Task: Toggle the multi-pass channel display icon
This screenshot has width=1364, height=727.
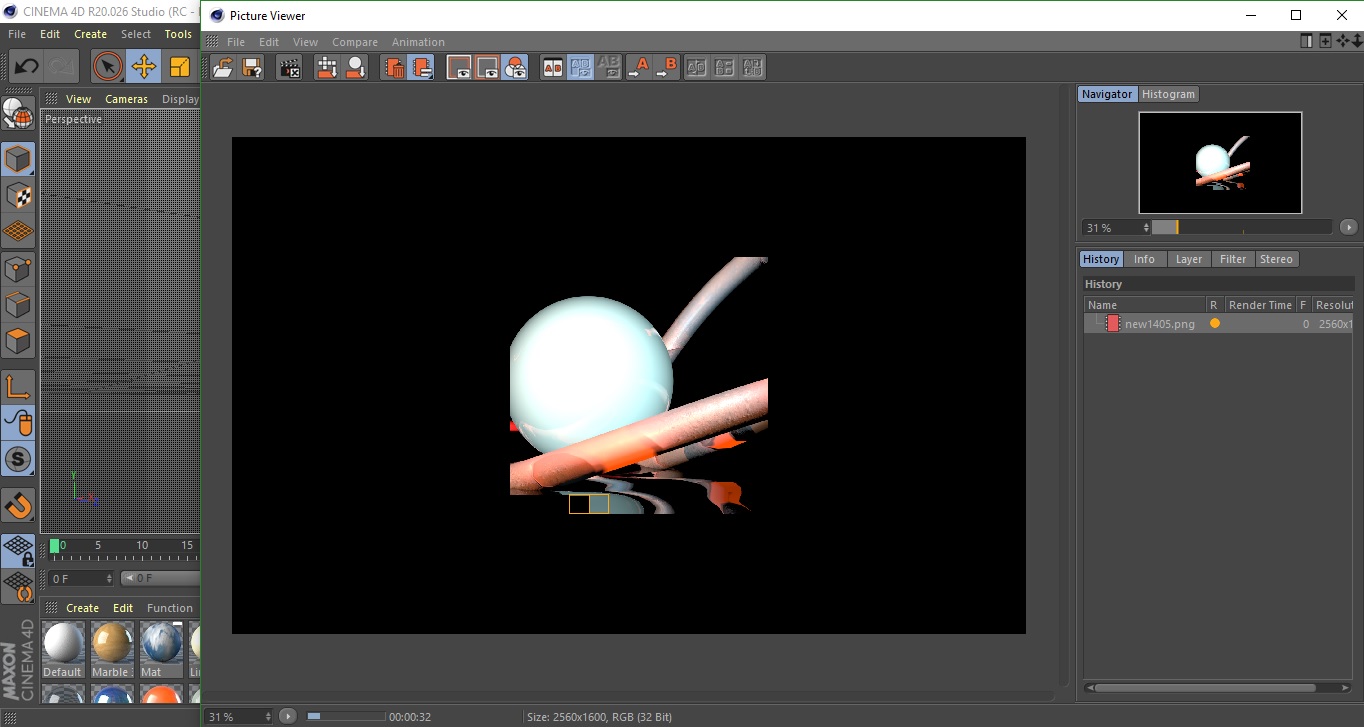Action: [x=515, y=68]
